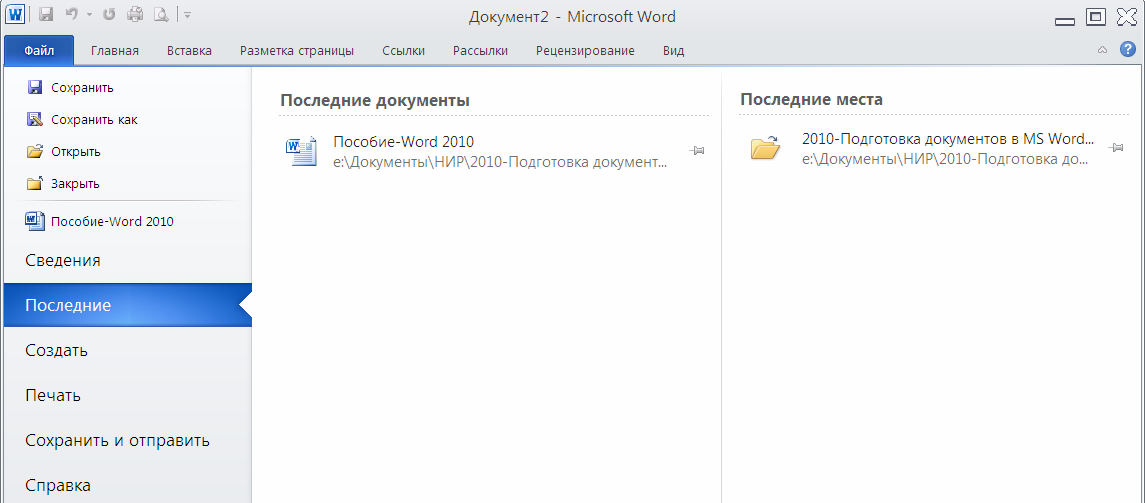Open the Вид tab

(x=673, y=50)
